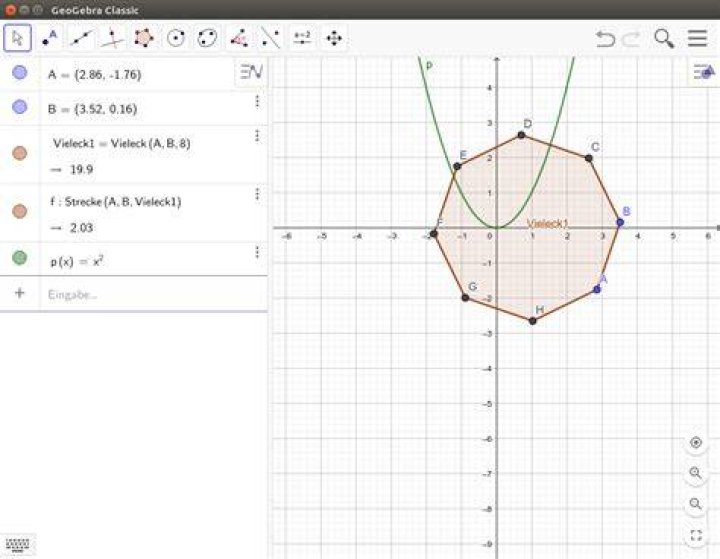This screenshot has width=720, height=559.
Task: Select the Line tool
Action: [81, 38]
